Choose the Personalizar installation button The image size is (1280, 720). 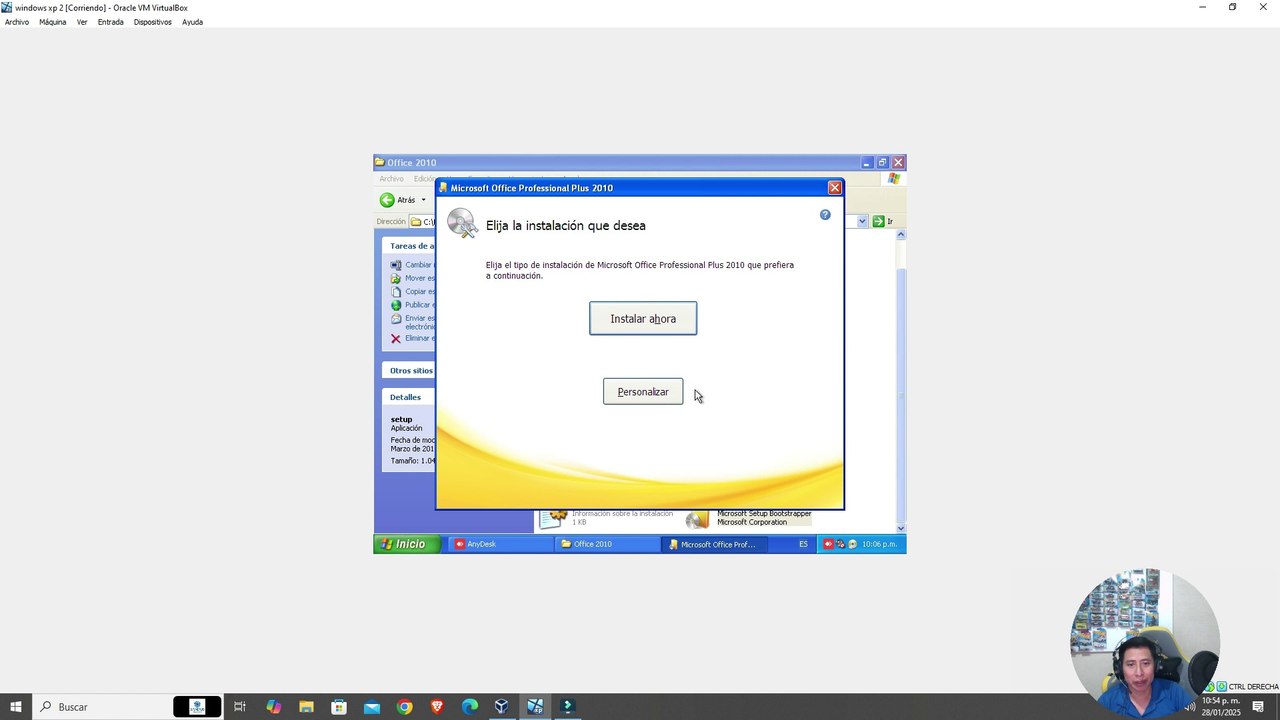point(643,392)
